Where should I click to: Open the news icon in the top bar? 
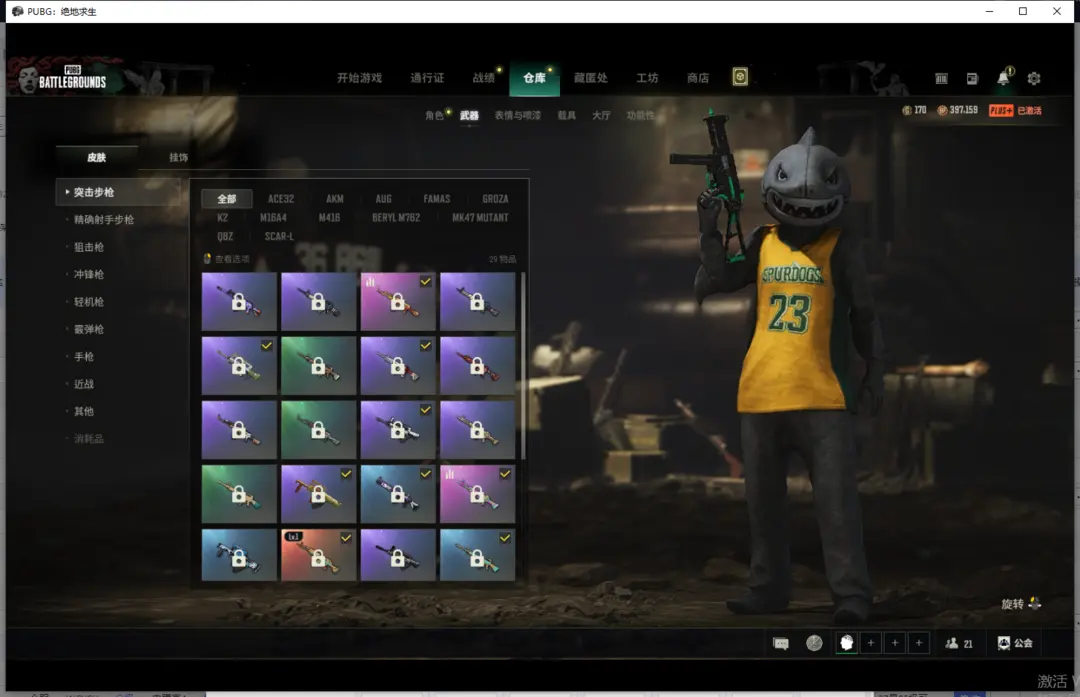(972, 79)
